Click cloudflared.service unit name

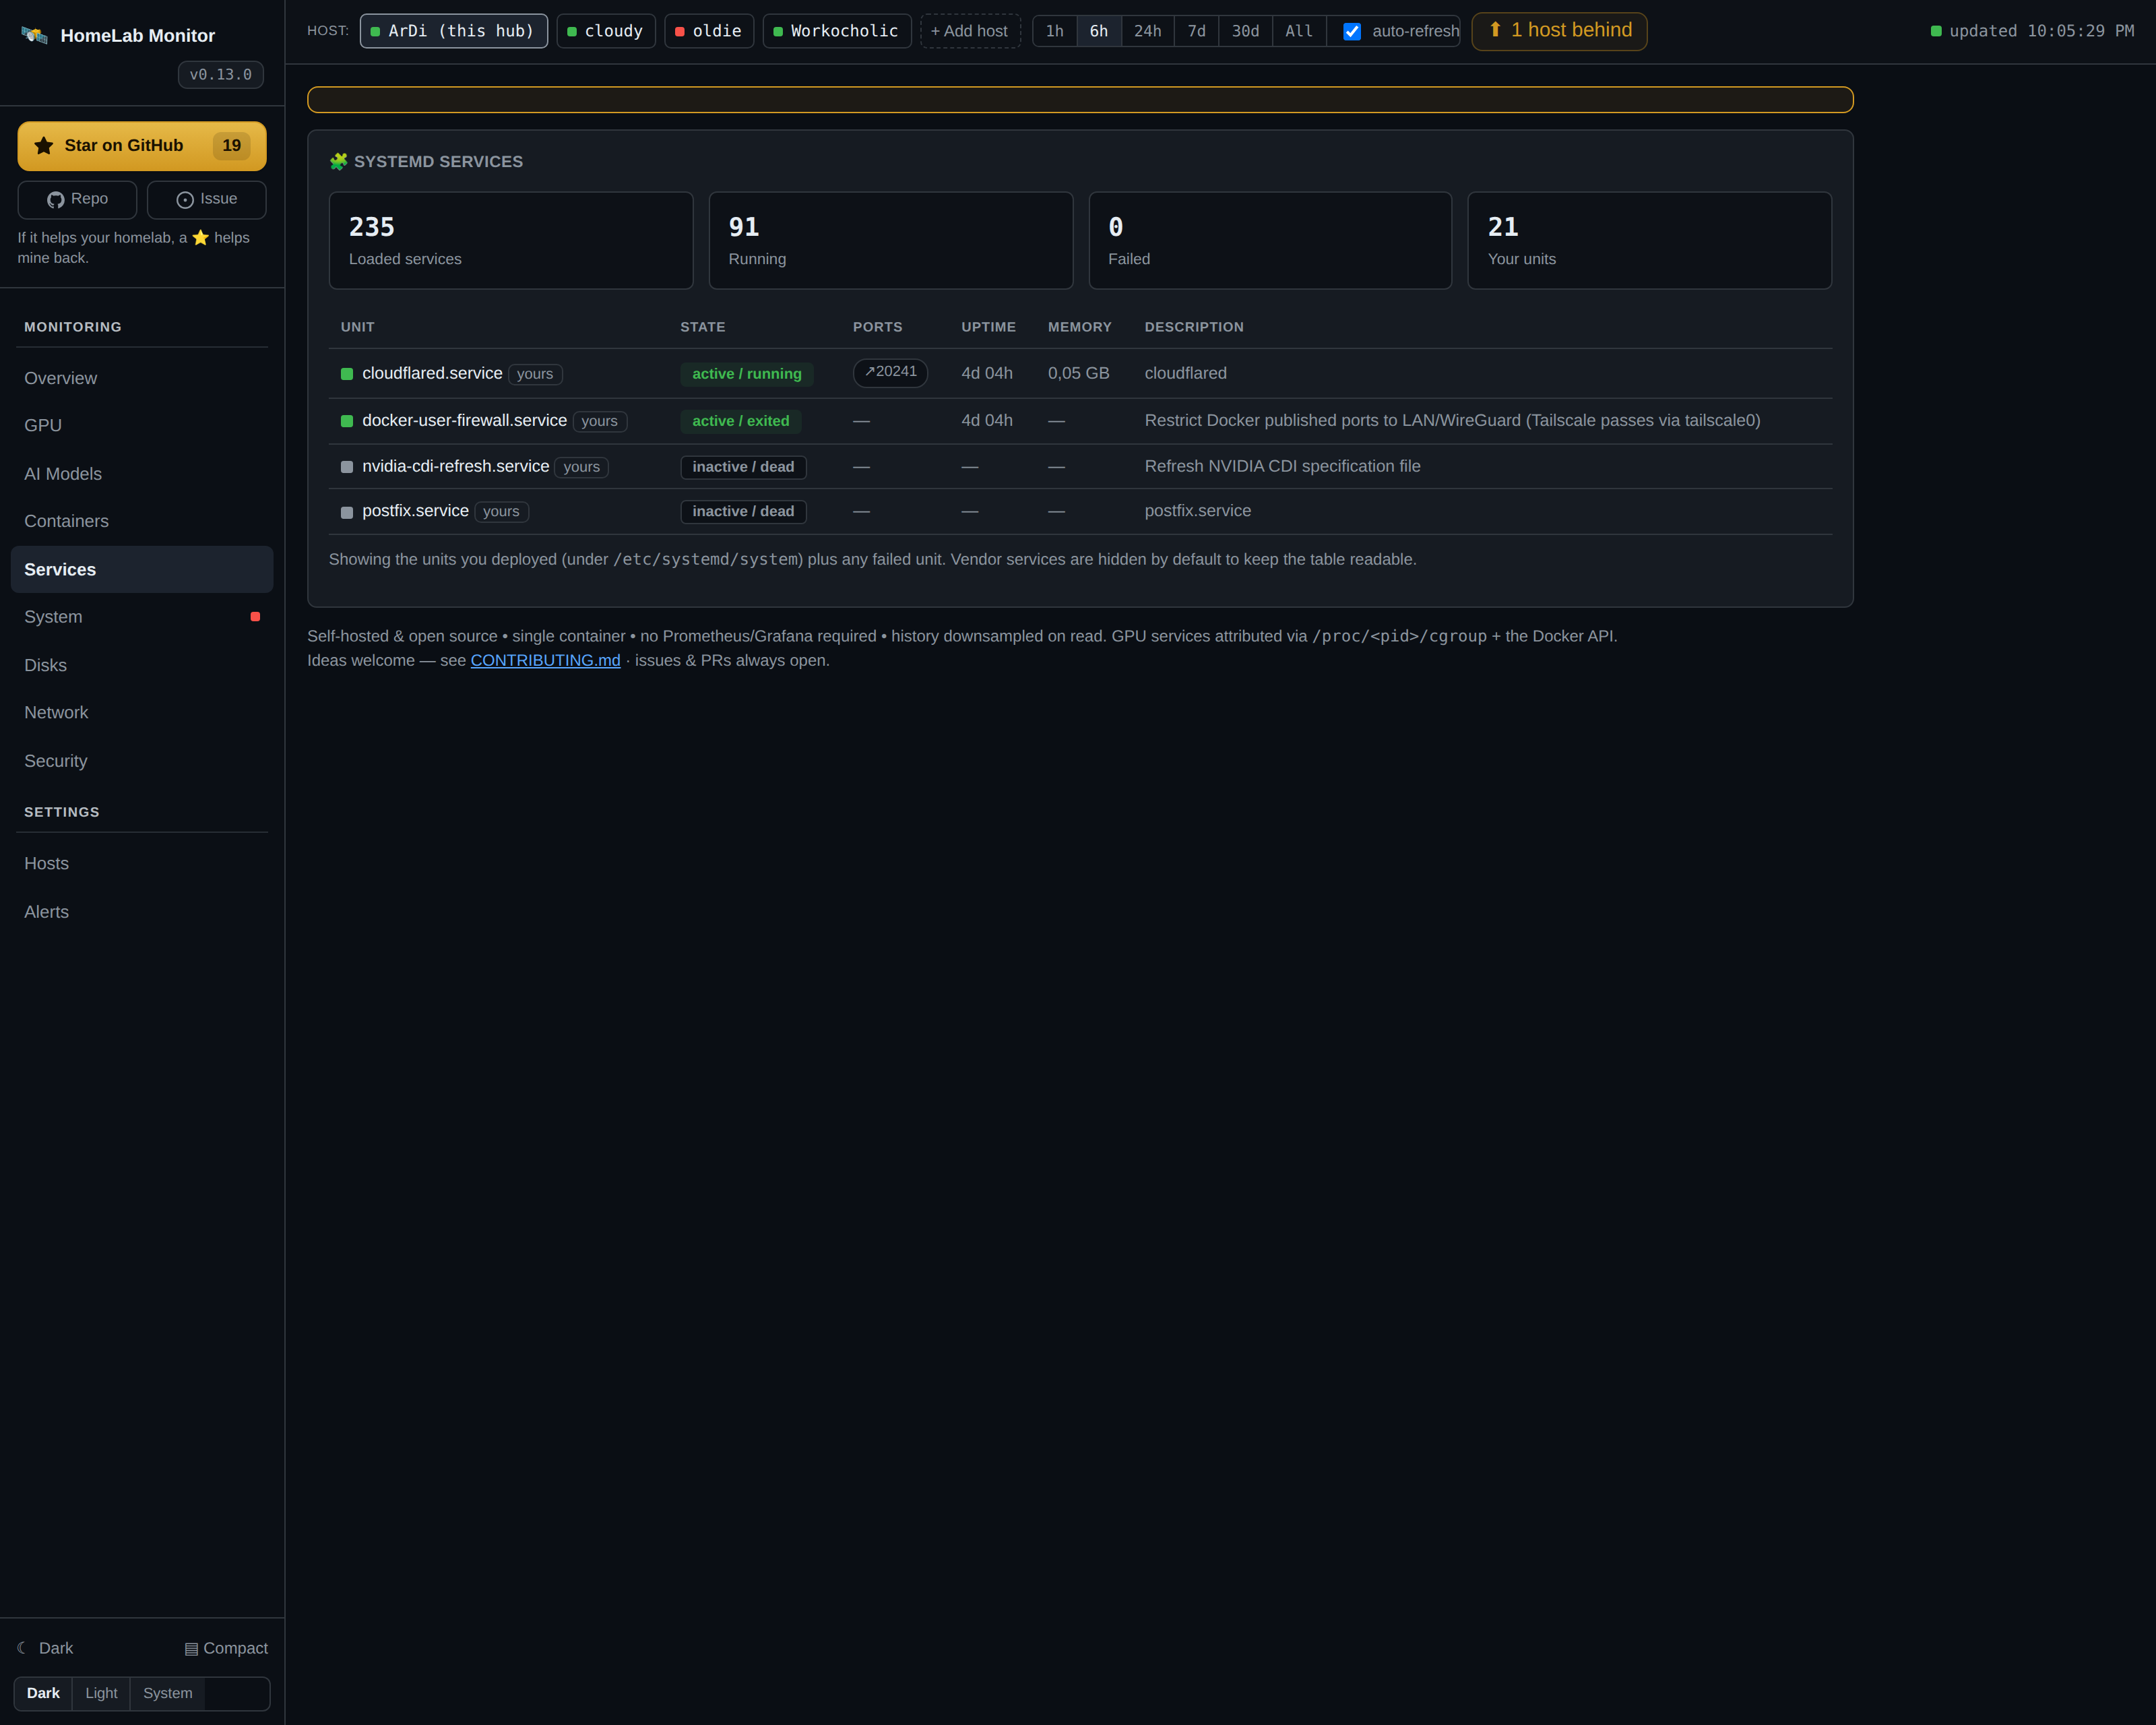[x=432, y=373]
